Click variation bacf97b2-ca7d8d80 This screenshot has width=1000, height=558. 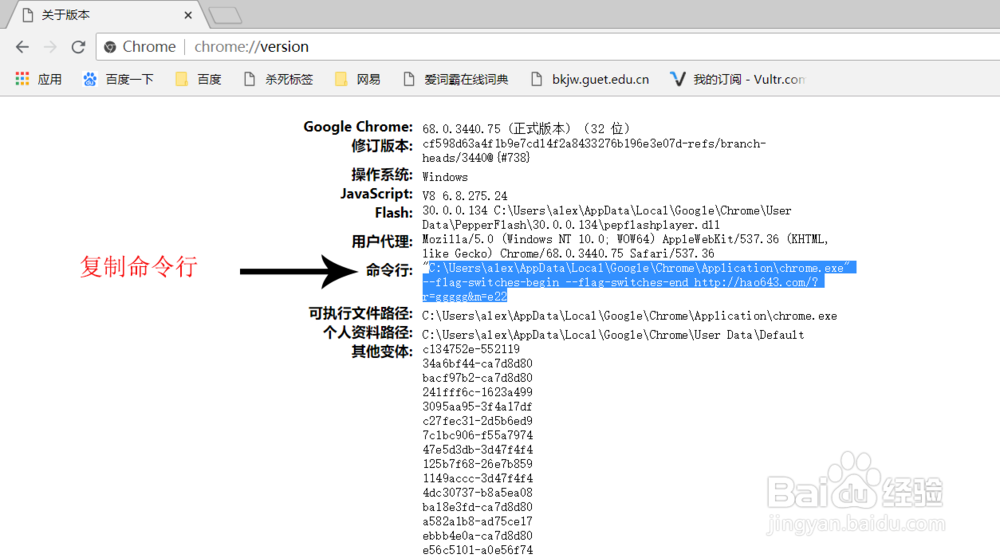click(477, 378)
